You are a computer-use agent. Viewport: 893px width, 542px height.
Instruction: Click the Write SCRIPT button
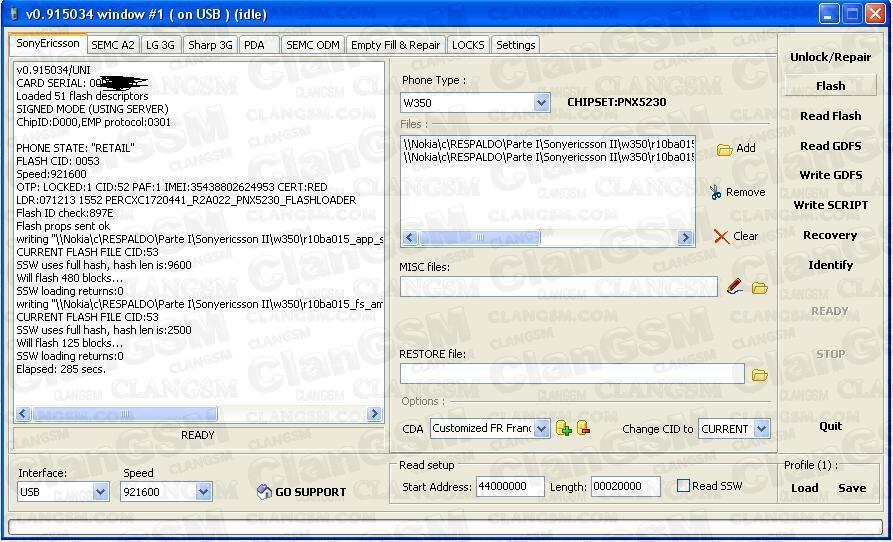point(830,205)
